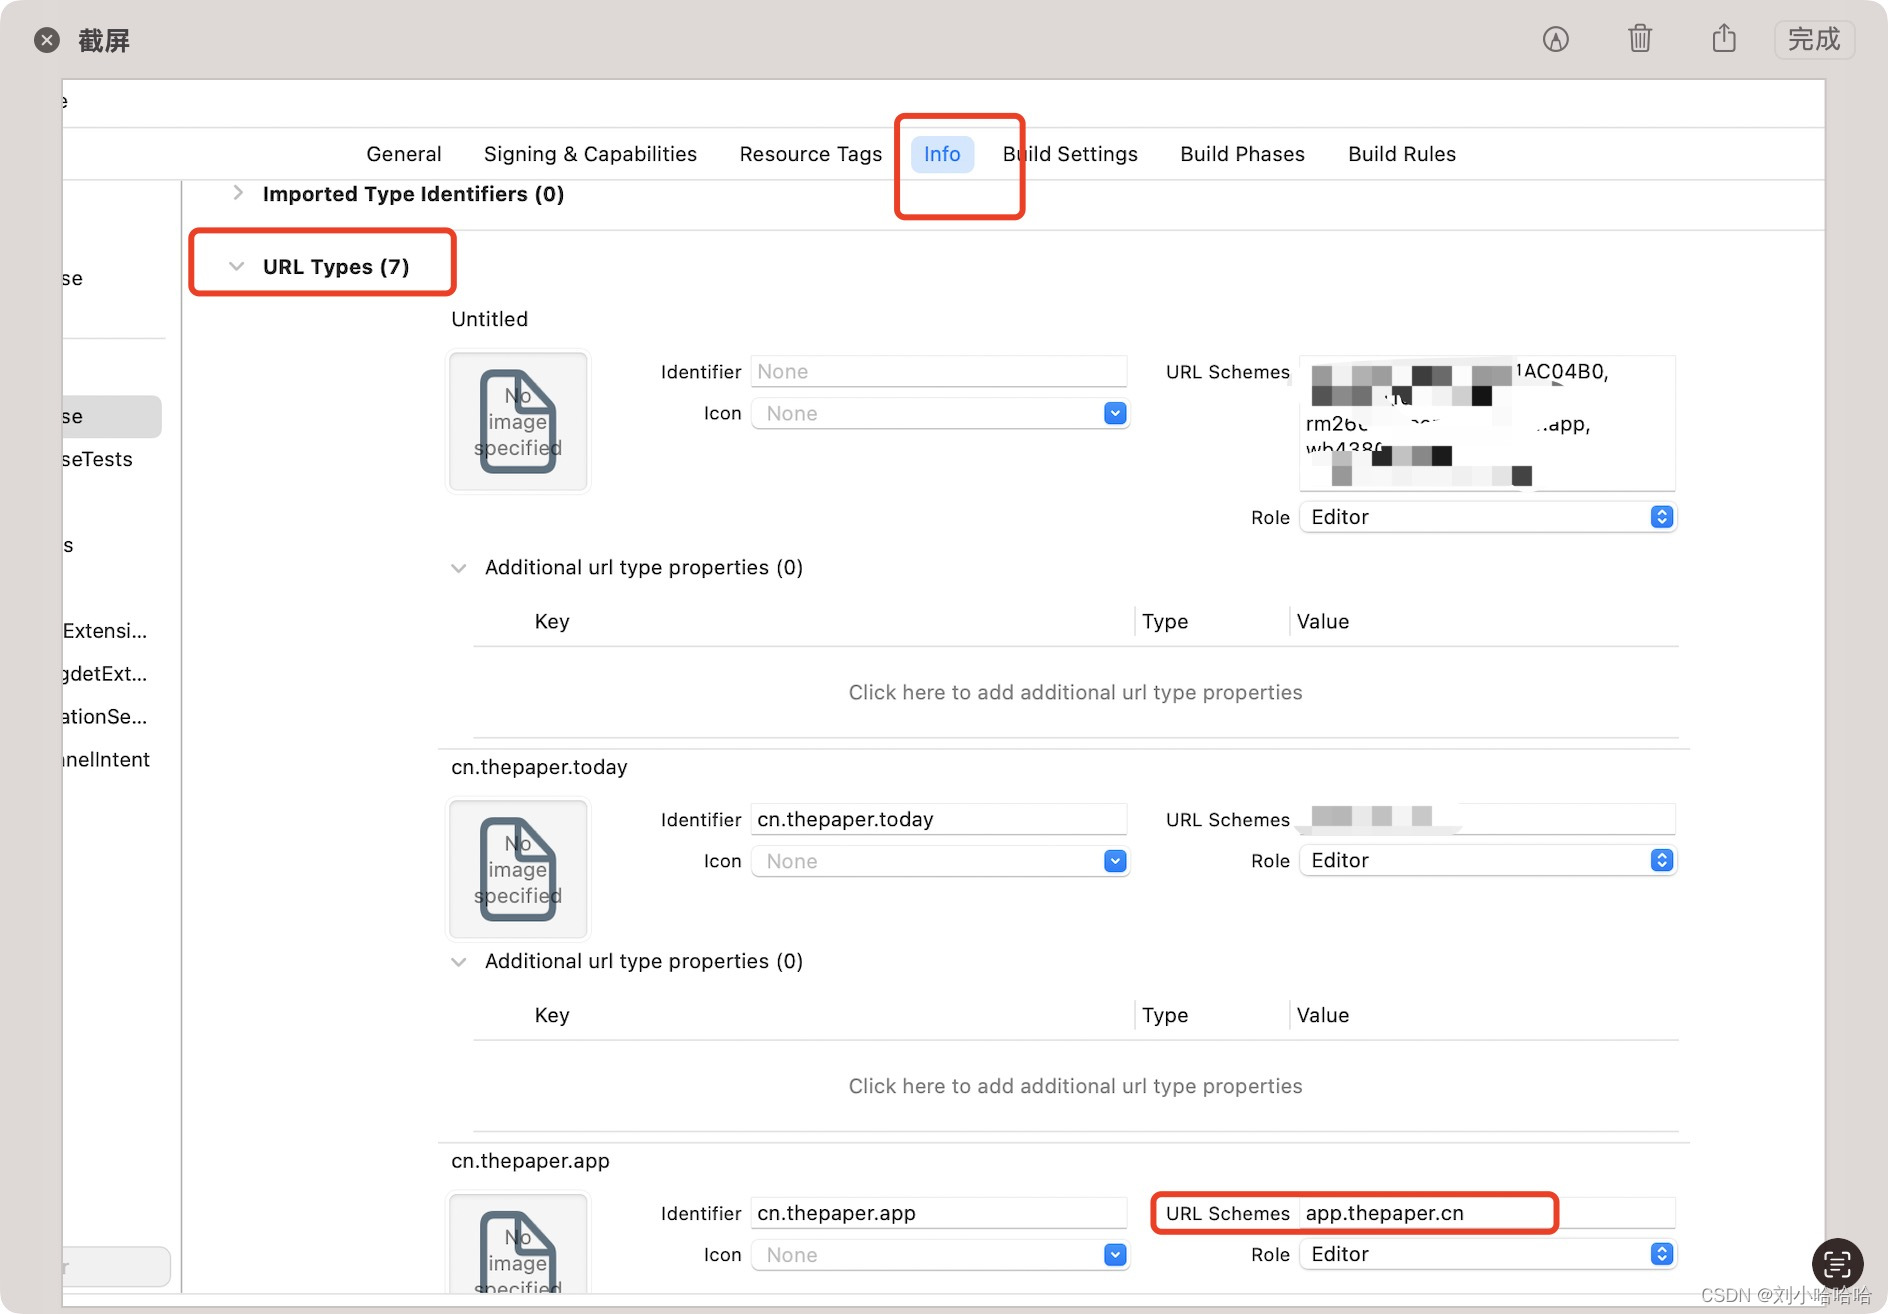Select the seTests target in sidebar
The height and width of the screenshot is (1314, 1888).
[x=97, y=459]
